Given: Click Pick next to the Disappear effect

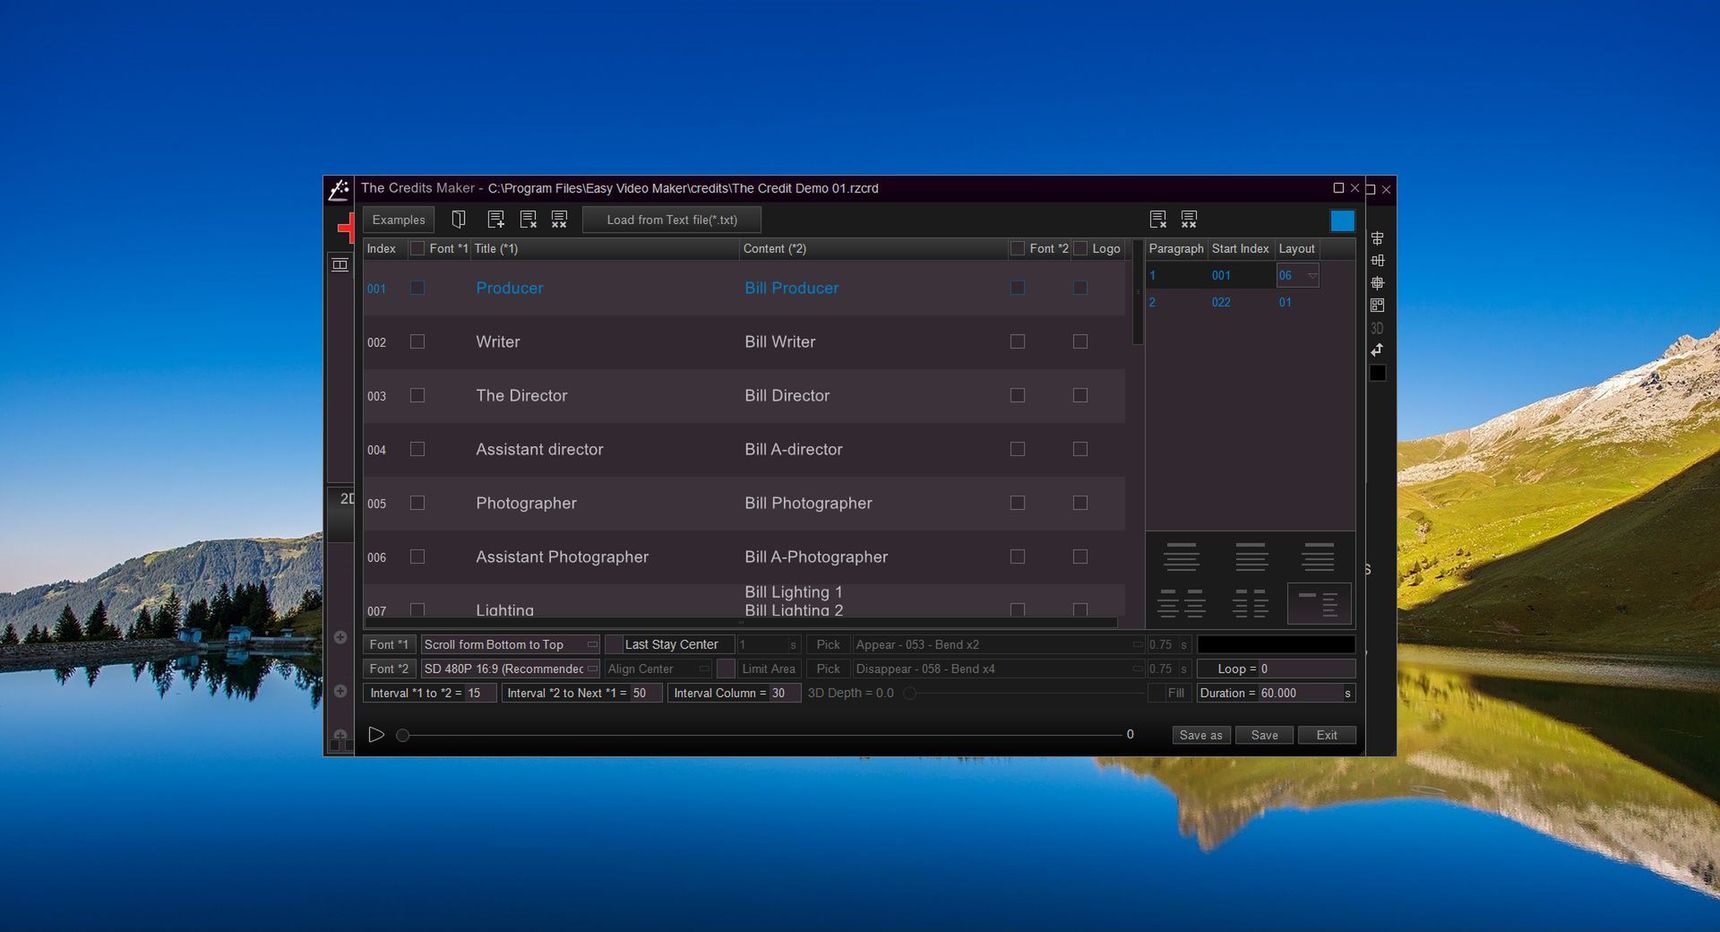Looking at the screenshot, I should click(828, 669).
